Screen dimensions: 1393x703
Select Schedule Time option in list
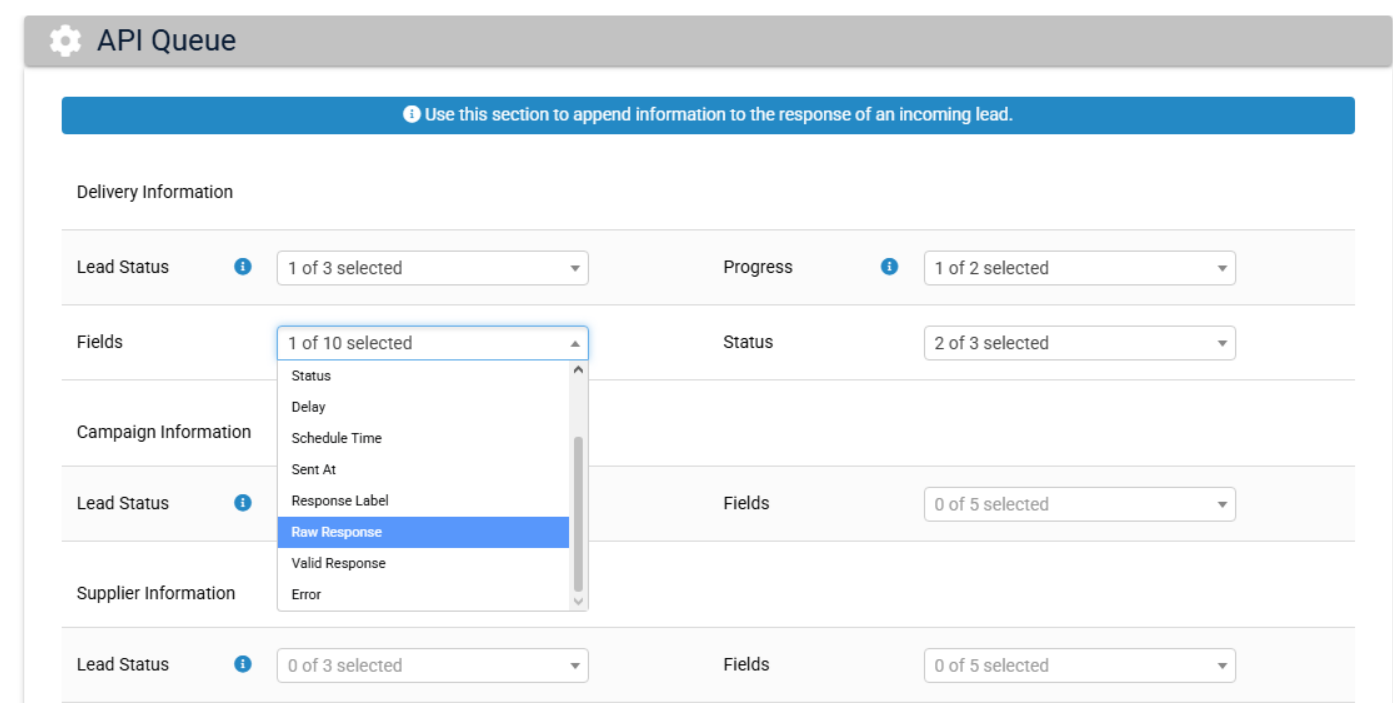point(423,438)
